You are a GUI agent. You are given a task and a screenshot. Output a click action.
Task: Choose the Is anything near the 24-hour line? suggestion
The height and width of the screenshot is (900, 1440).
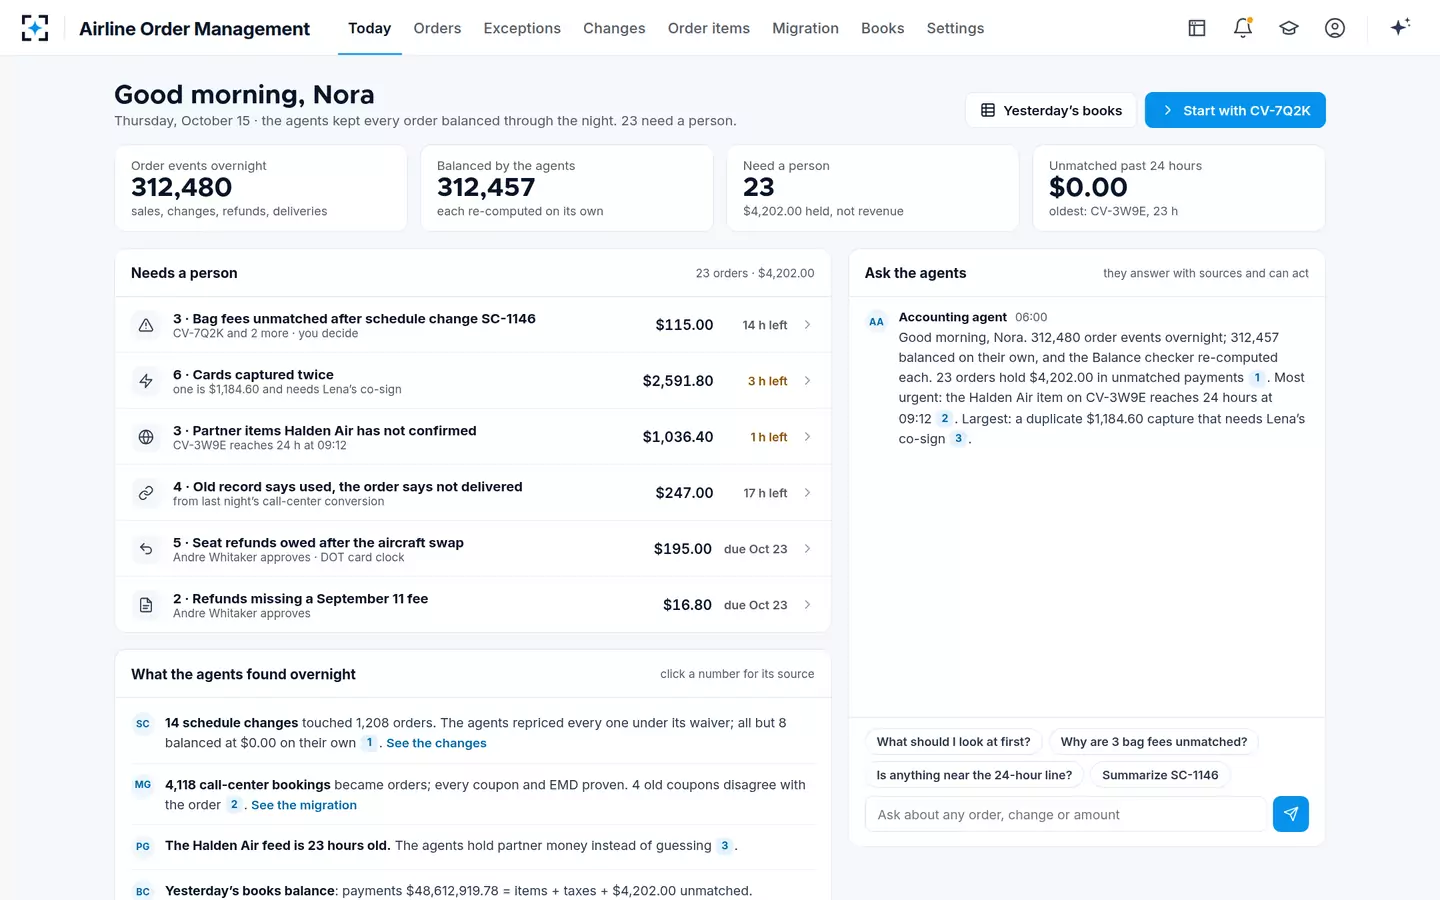(x=974, y=775)
